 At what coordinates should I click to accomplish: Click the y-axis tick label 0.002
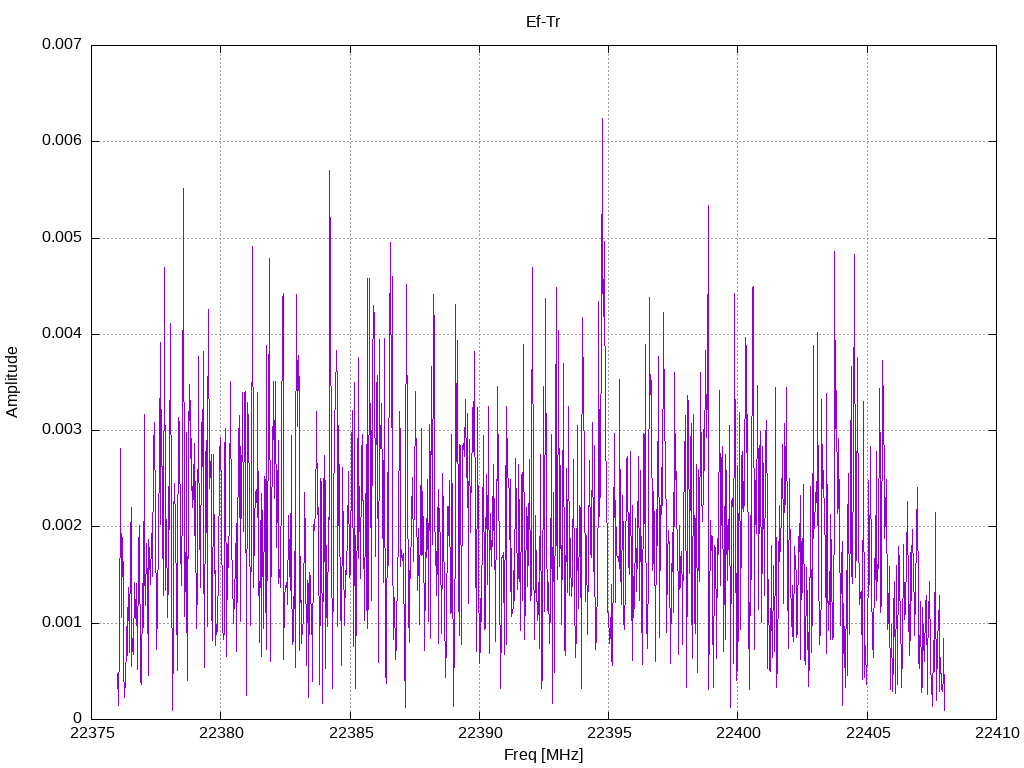62,525
